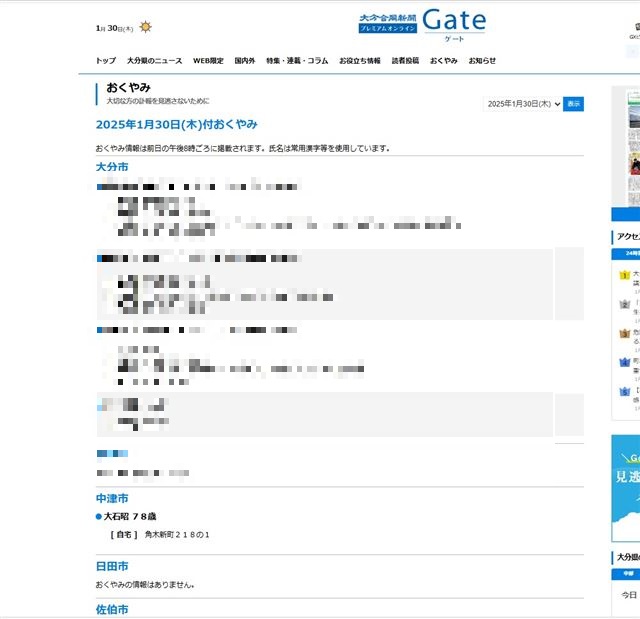The height and width of the screenshot is (619, 640).
Task: Open 特集・連載・コラム menu
Action: click(297, 61)
